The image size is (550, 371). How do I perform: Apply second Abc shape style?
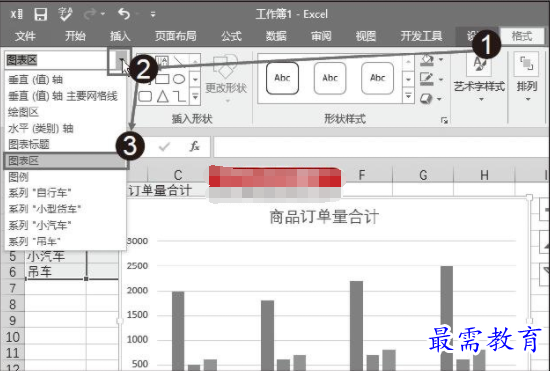pos(330,78)
